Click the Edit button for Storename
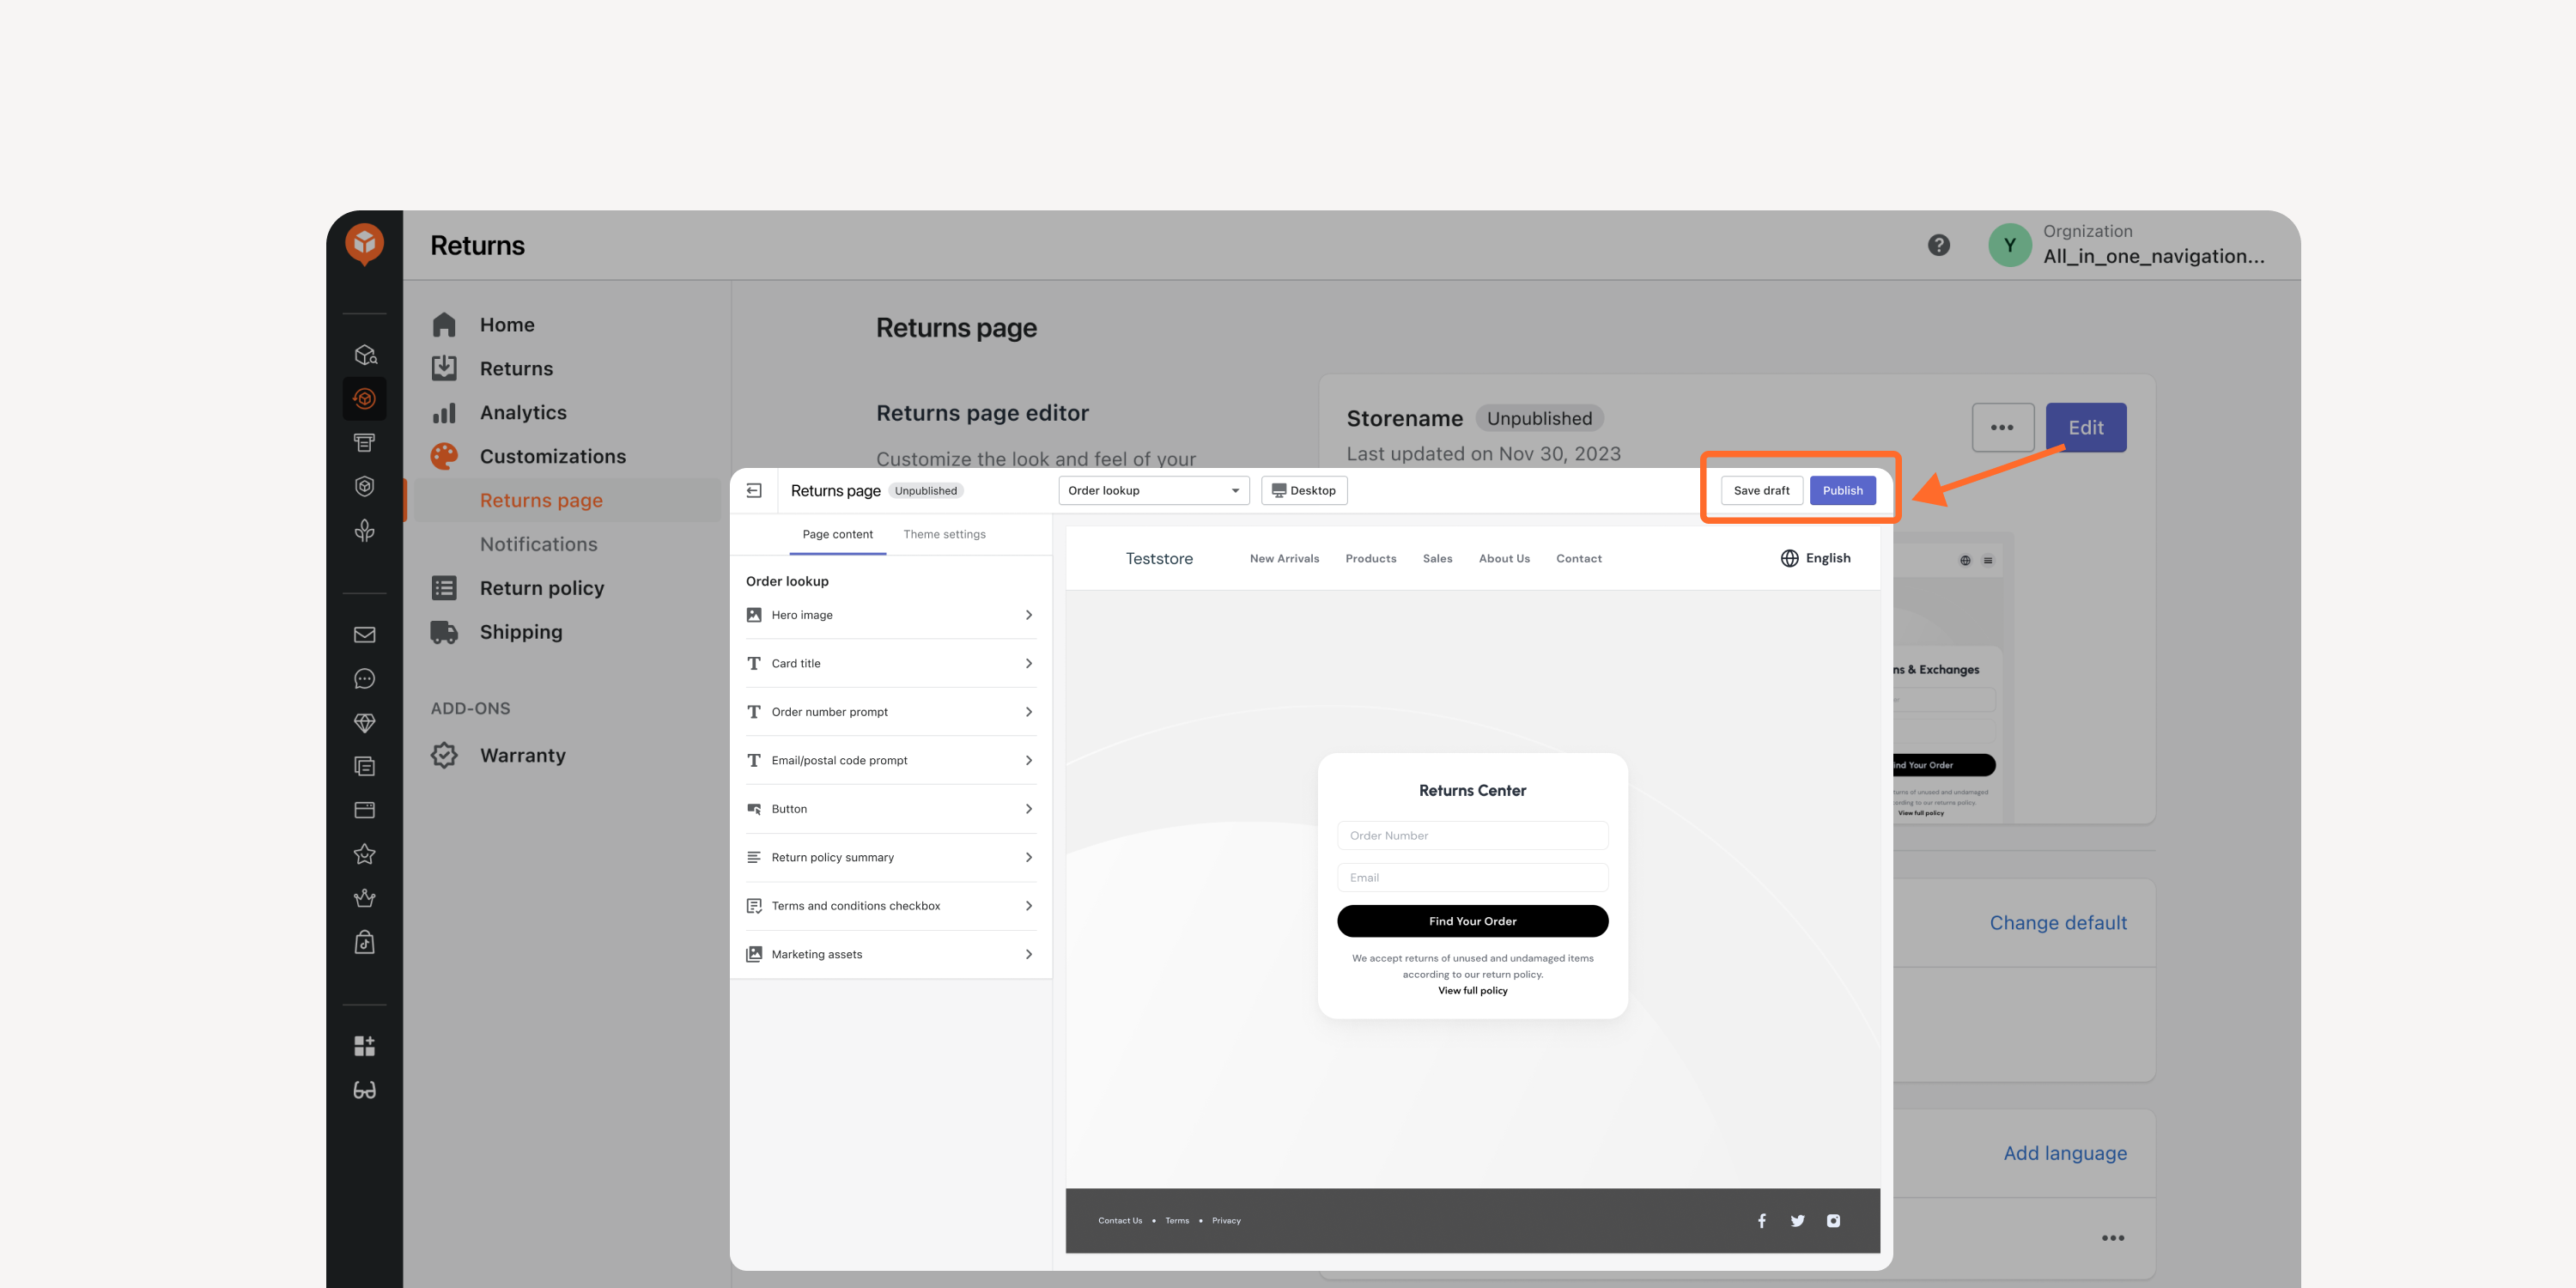The width and height of the screenshot is (2576, 1288). (2086, 428)
